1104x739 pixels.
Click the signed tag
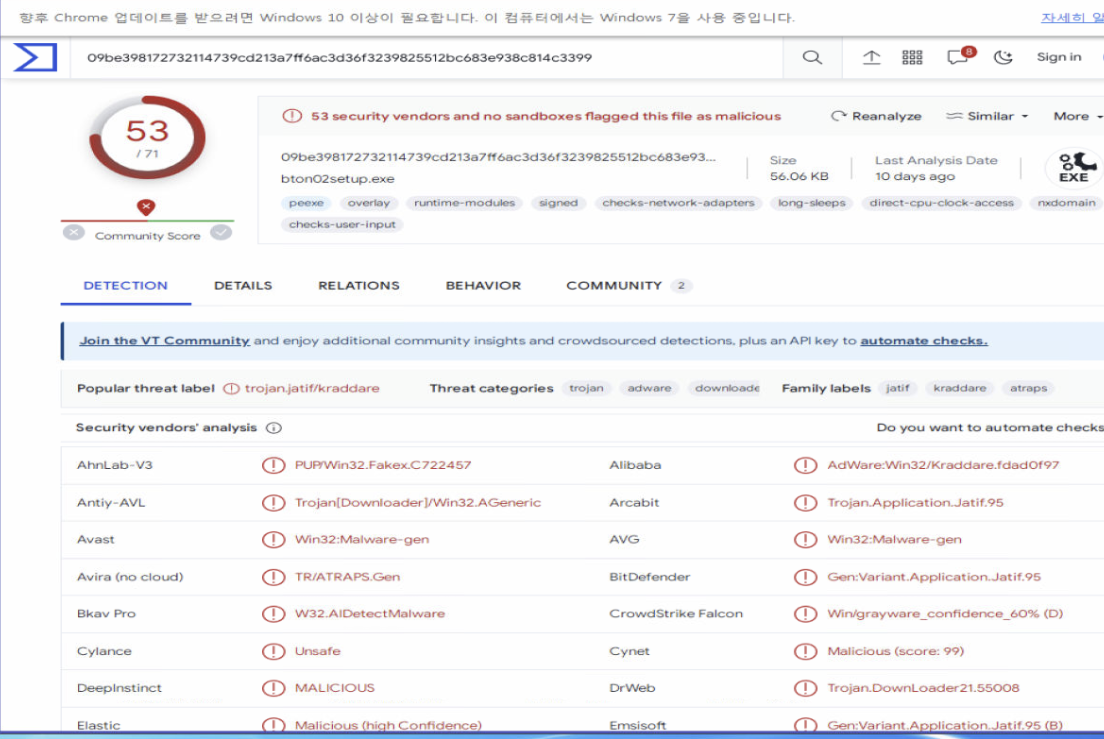coord(558,203)
